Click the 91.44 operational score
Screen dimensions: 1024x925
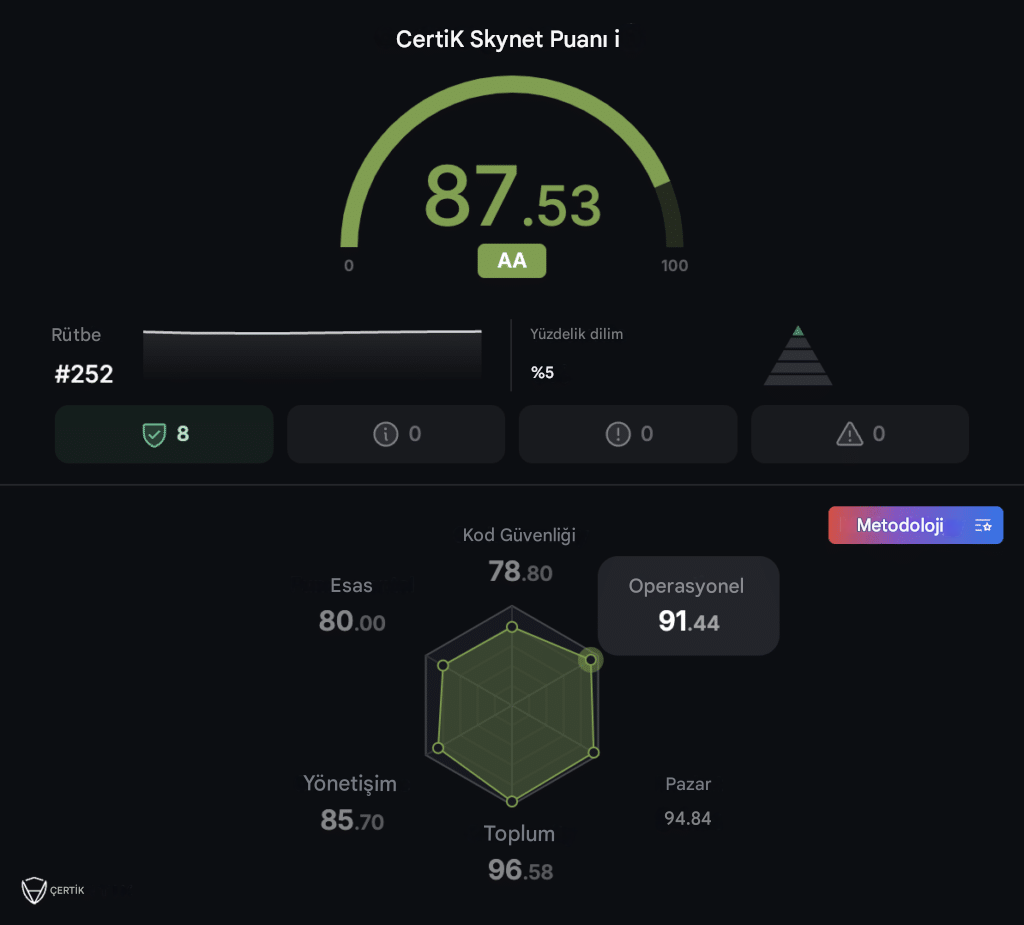pyautogui.click(x=688, y=621)
